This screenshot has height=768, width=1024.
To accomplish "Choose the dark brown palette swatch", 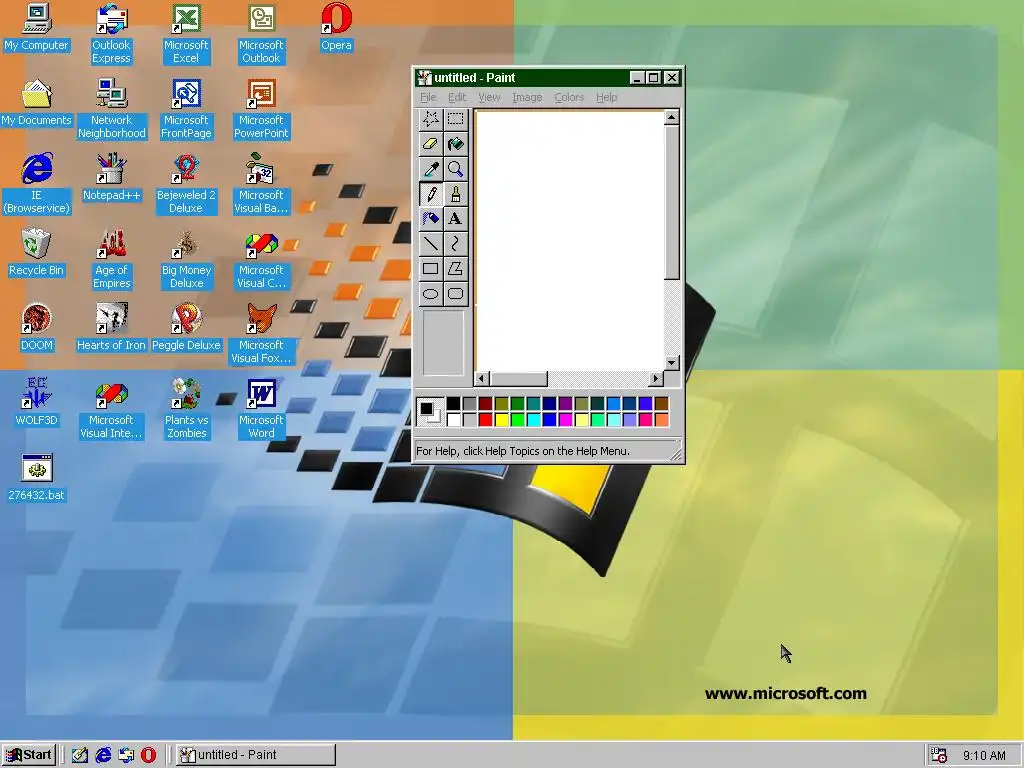I will coord(662,404).
